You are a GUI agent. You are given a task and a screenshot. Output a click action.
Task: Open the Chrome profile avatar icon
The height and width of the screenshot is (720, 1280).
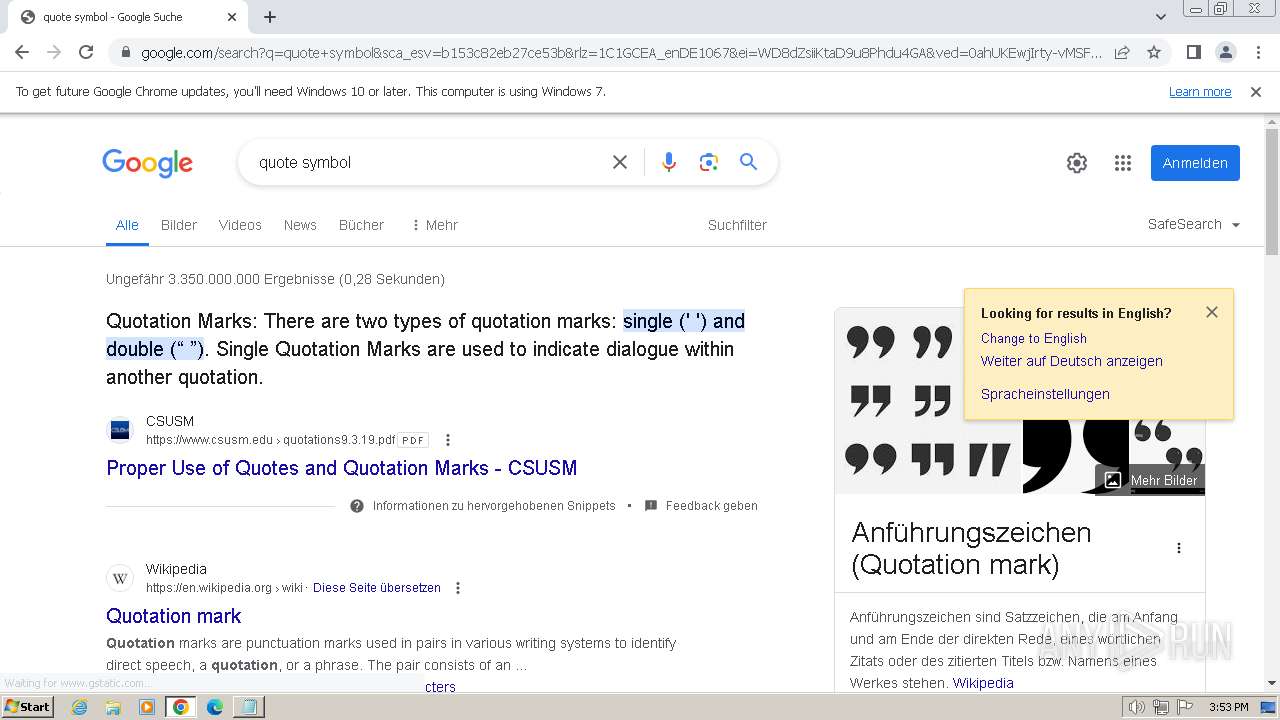(1225, 52)
